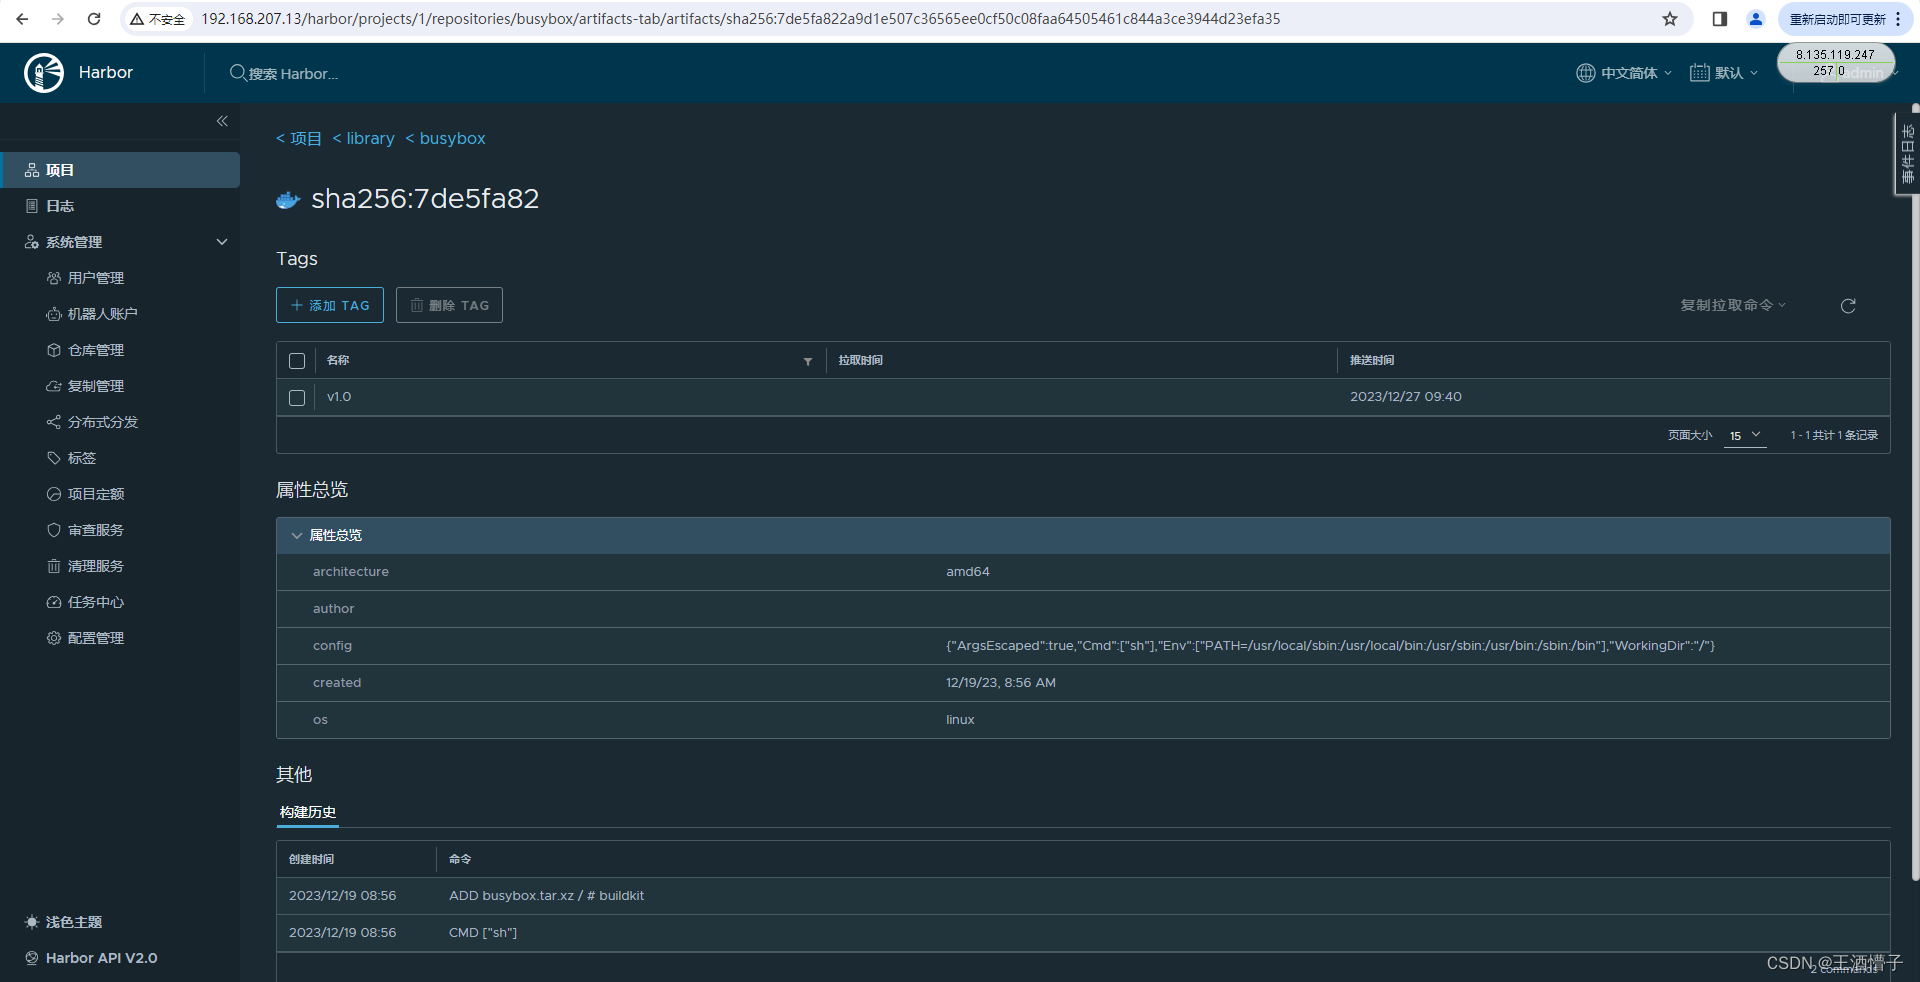Open 任务中心 in the sidebar
The width and height of the screenshot is (1920, 982).
click(x=96, y=602)
